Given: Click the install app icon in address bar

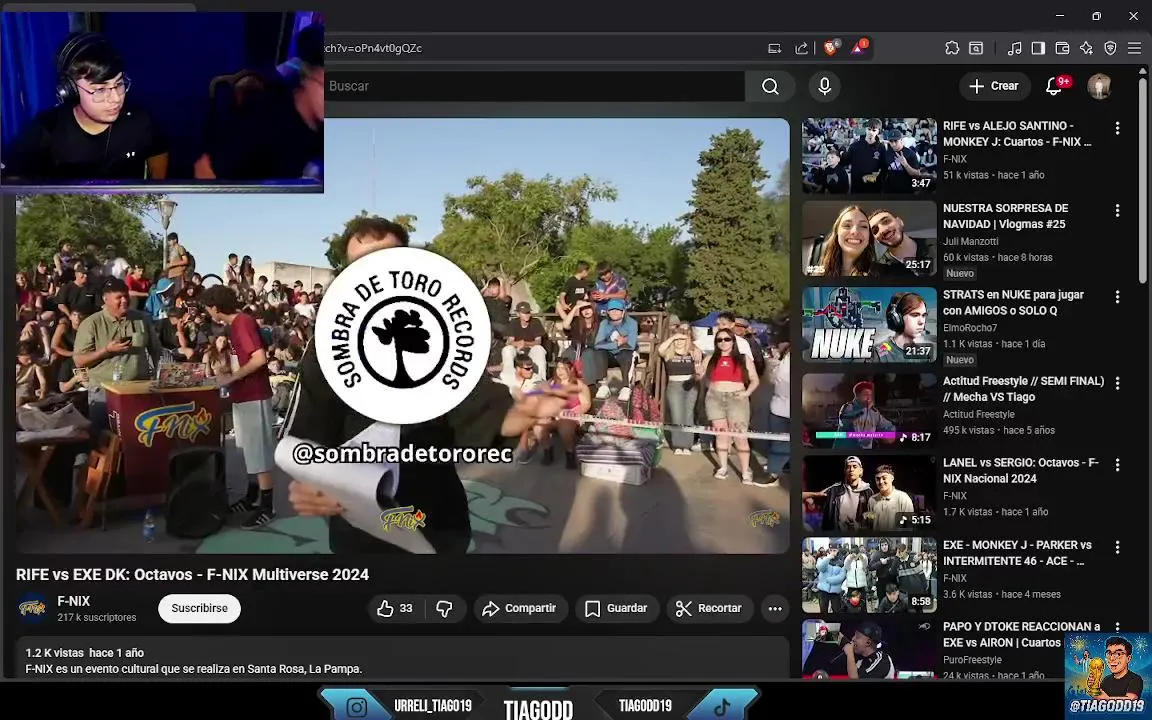Looking at the screenshot, I should pos(774,48).
